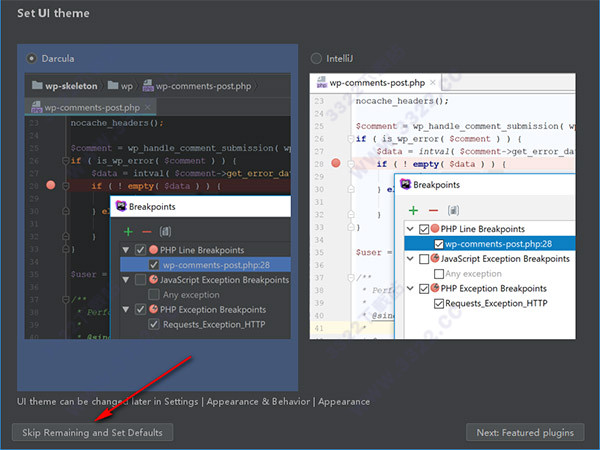Select wp-comments-post.php:28 row text in Darcula
The image size is (600, 450).
pos(216,265)
